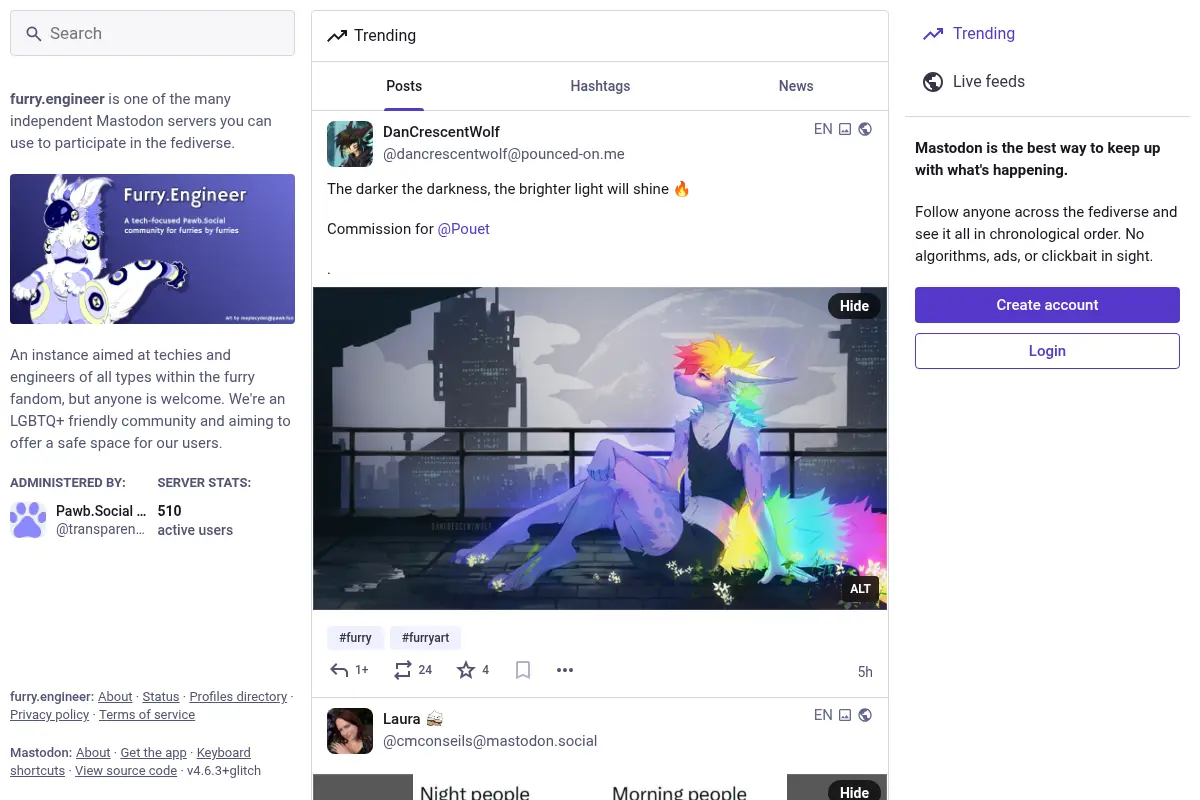The height and width of the screenshot is (800, 1200).
Task: Hide the media on Laura's post
Action: pos(854,791)
